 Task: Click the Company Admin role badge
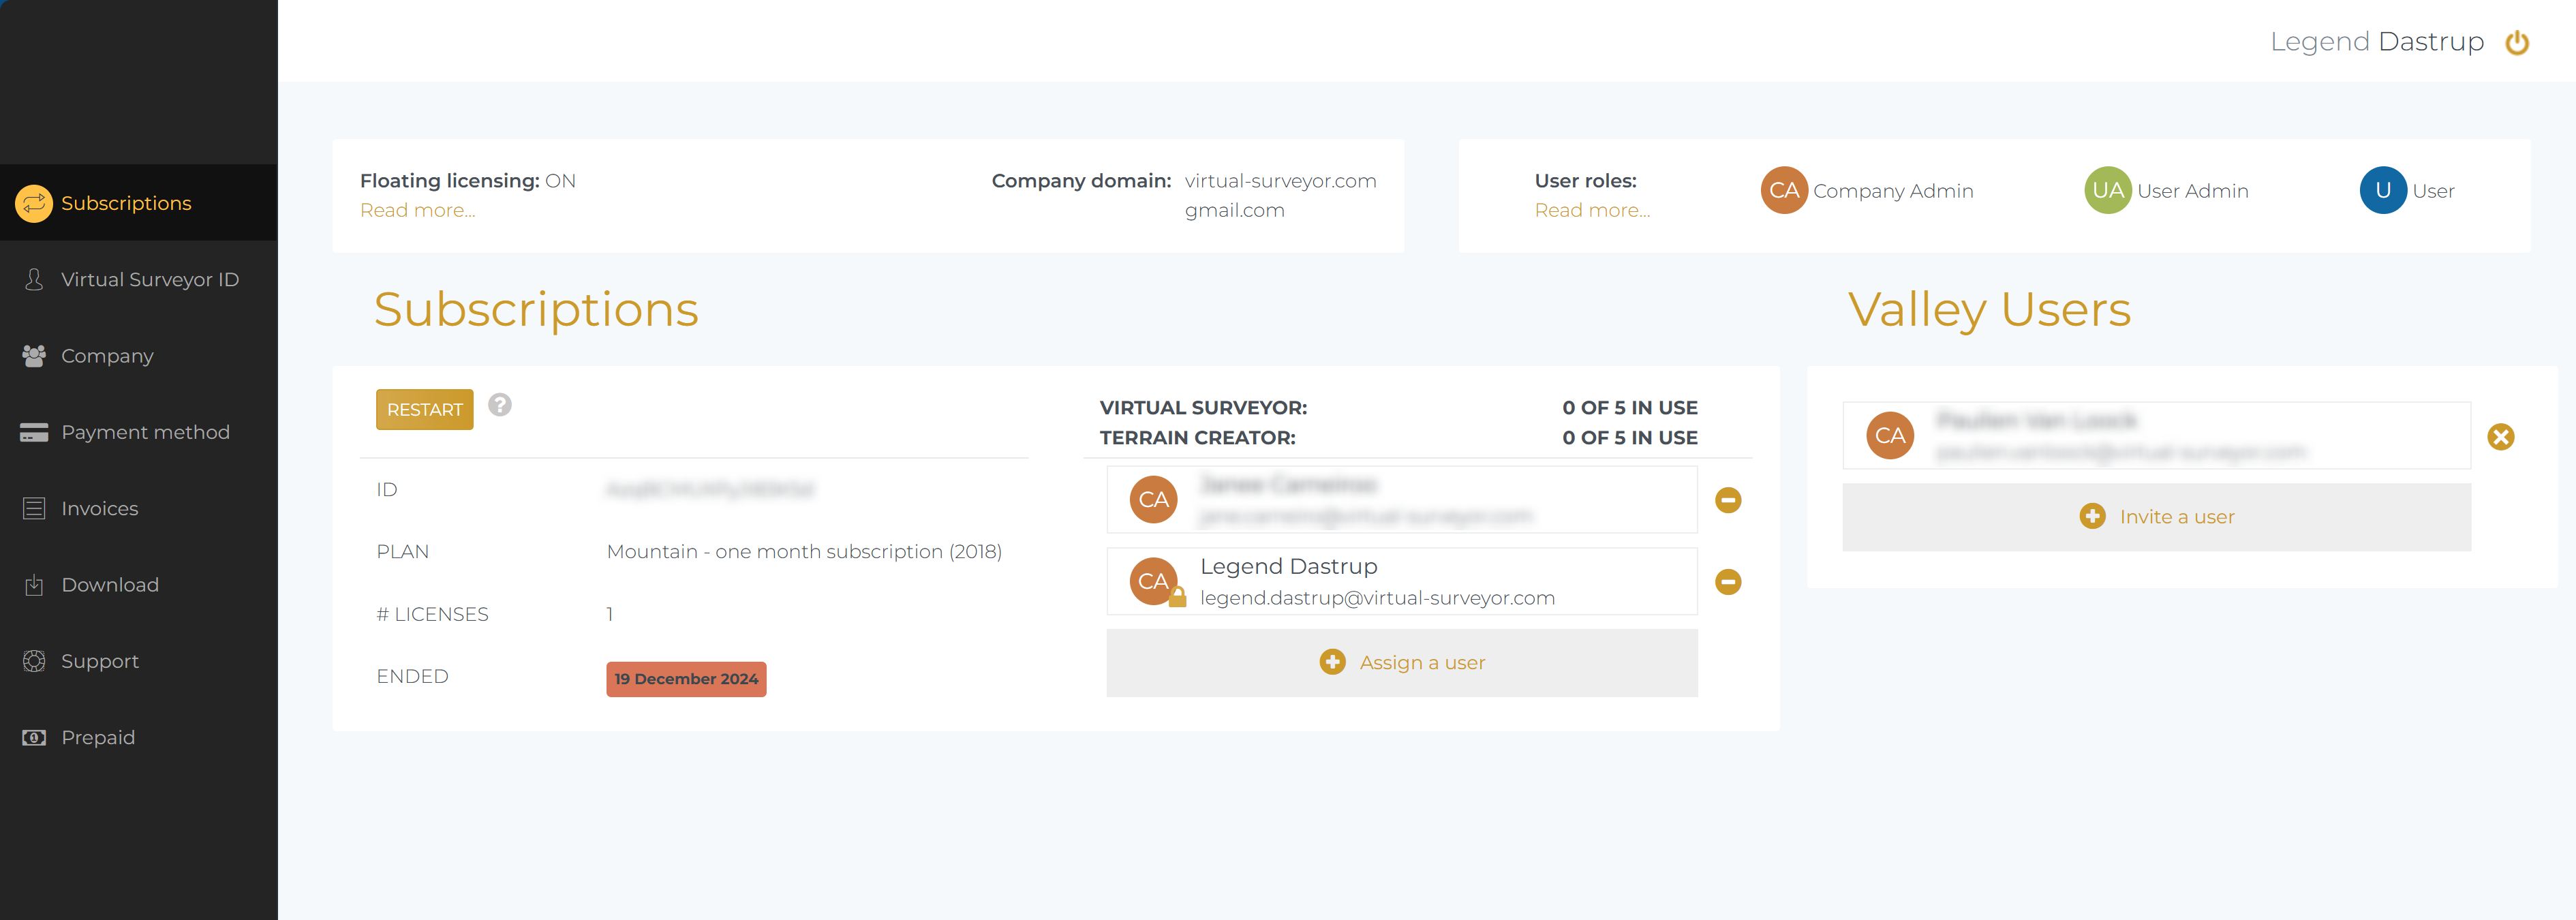tap(1783, 190)
